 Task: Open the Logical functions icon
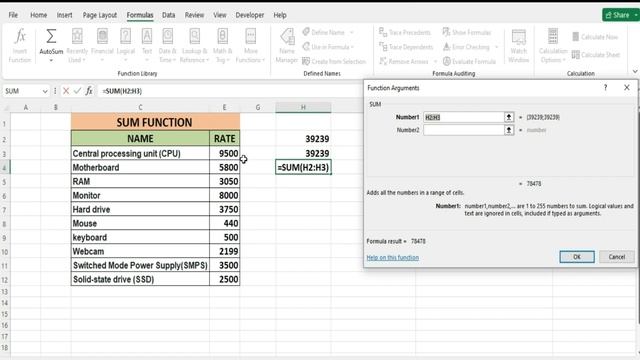(125, 36)
